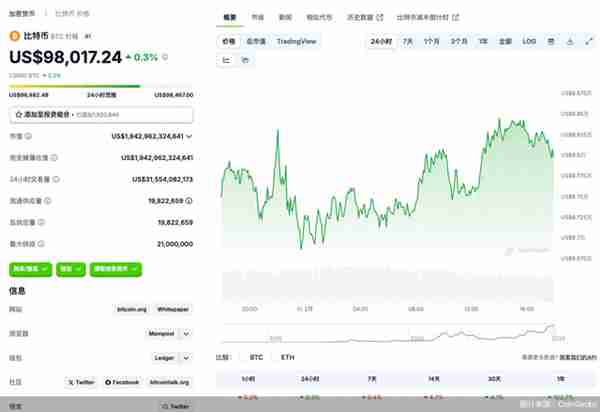
Task: Switch to candlestick chart type icon
Action: point(245,60)
